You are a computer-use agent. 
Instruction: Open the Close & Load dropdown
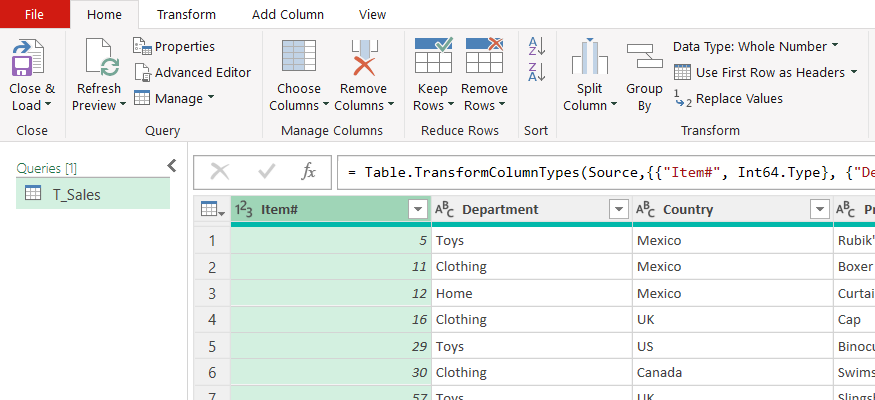click(x=47, y=105)
